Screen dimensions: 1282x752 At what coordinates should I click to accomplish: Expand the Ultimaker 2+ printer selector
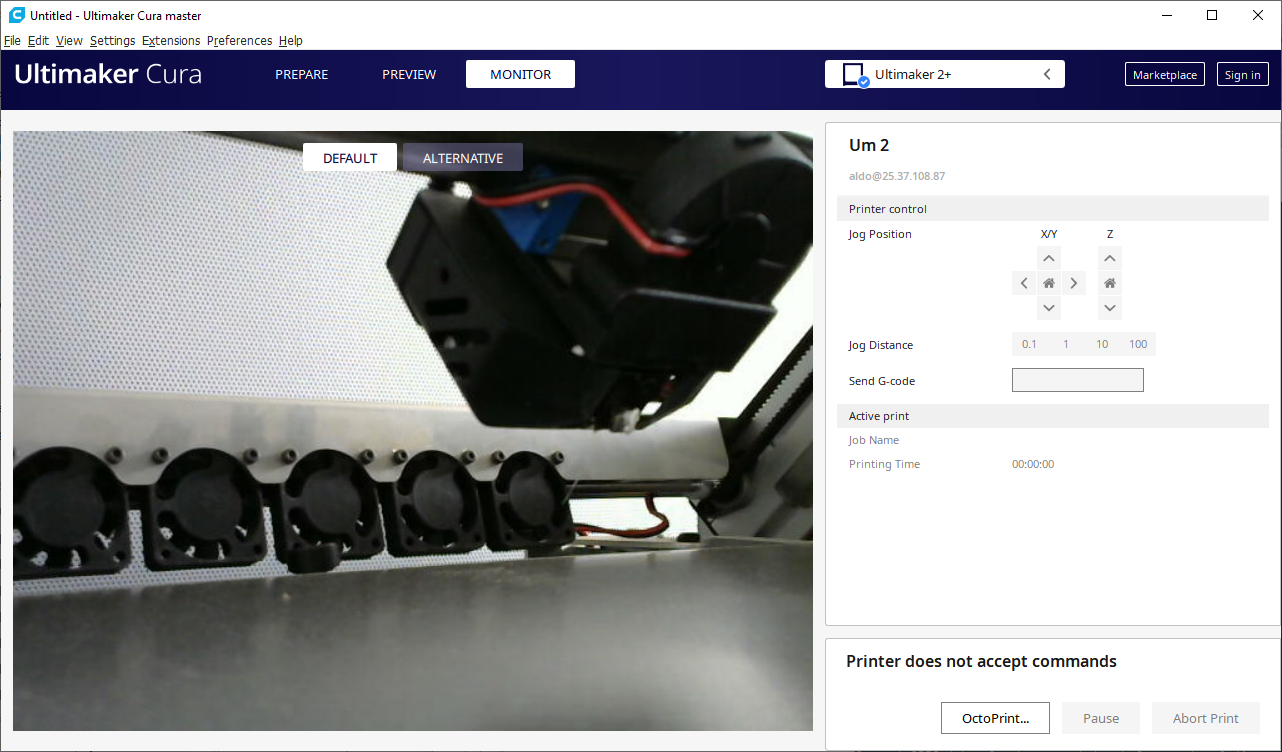click(x=1046, y=73)
